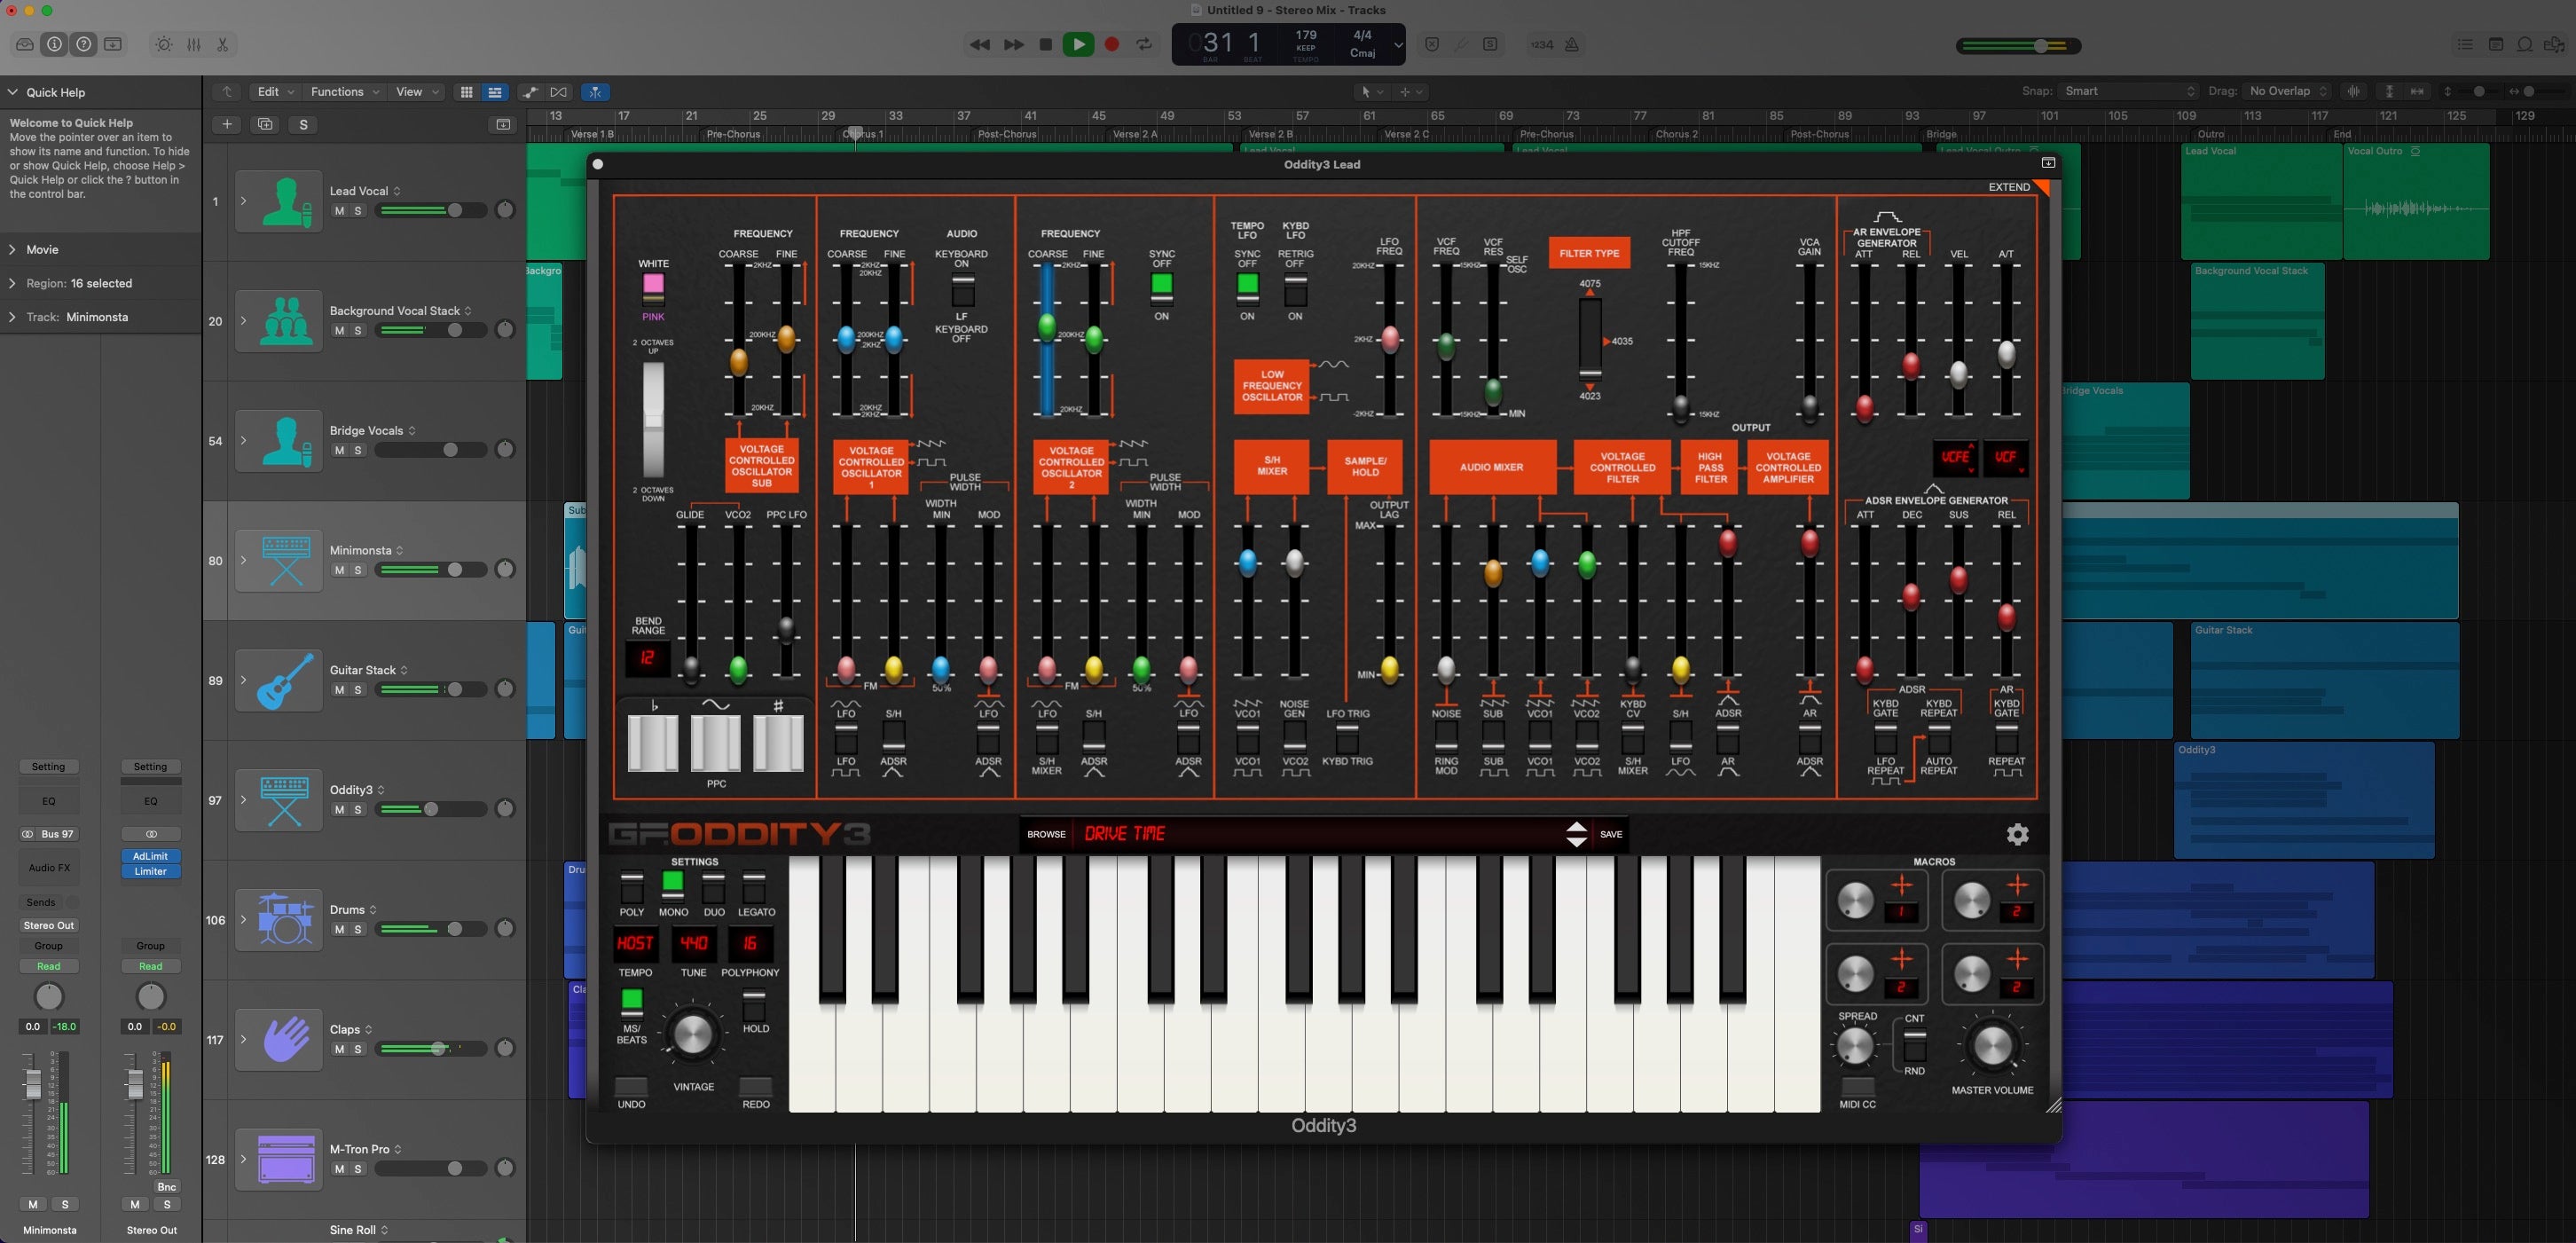Mute the Lead Vocal track
Image resolution: width=2576 pixels, height=1243 pixels.
(x=339, y=211)
